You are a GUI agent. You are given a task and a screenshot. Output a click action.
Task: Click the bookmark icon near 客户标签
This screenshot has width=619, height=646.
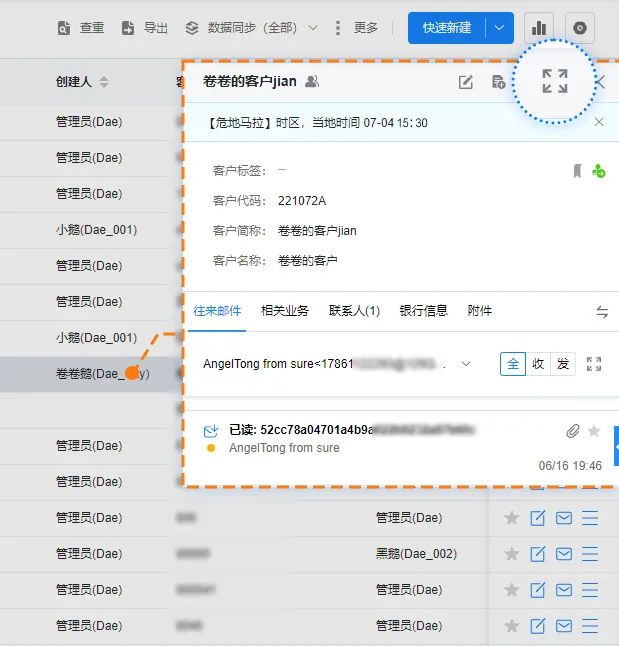(x=577, y=171)
